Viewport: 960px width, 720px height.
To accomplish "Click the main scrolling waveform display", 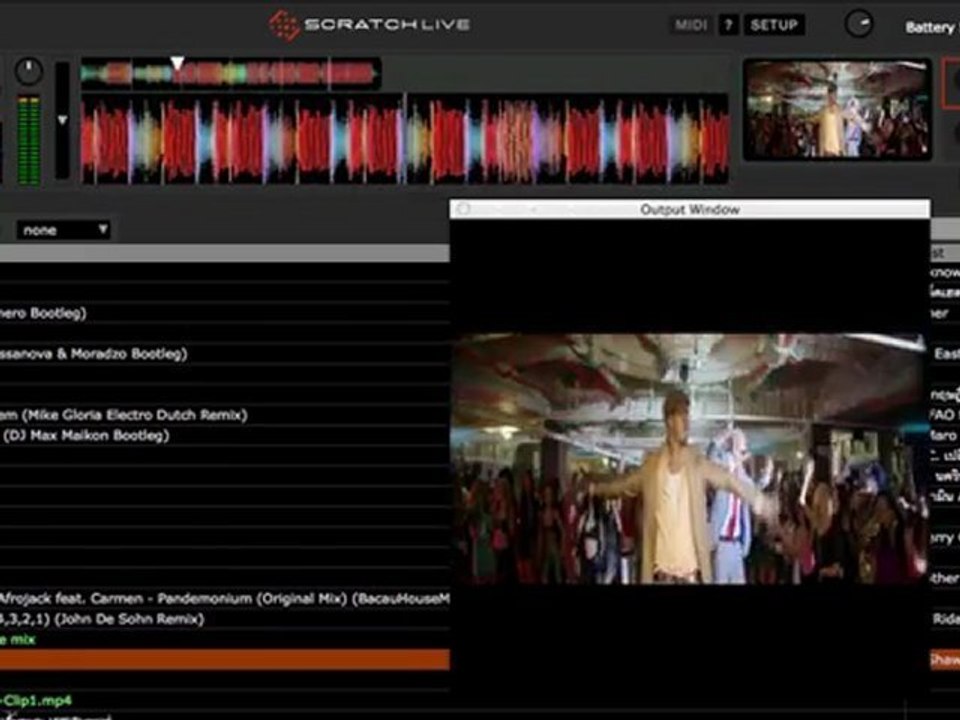I will (x=405, y=139).
